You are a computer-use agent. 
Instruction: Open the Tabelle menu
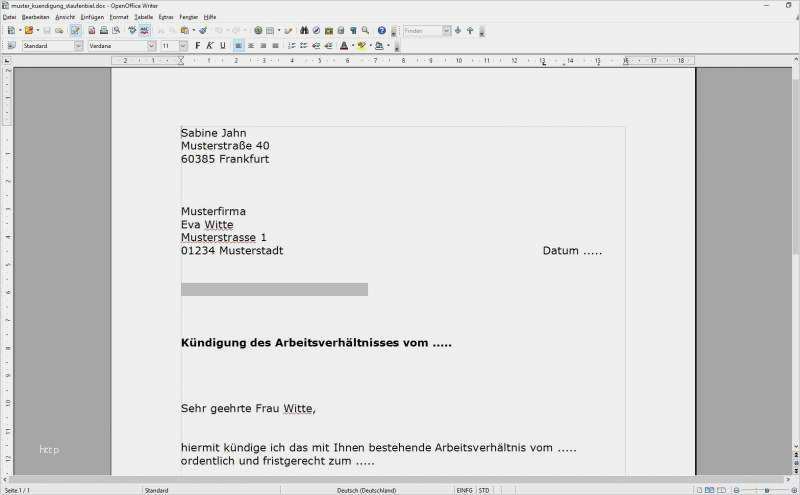(x=144, y=17)
